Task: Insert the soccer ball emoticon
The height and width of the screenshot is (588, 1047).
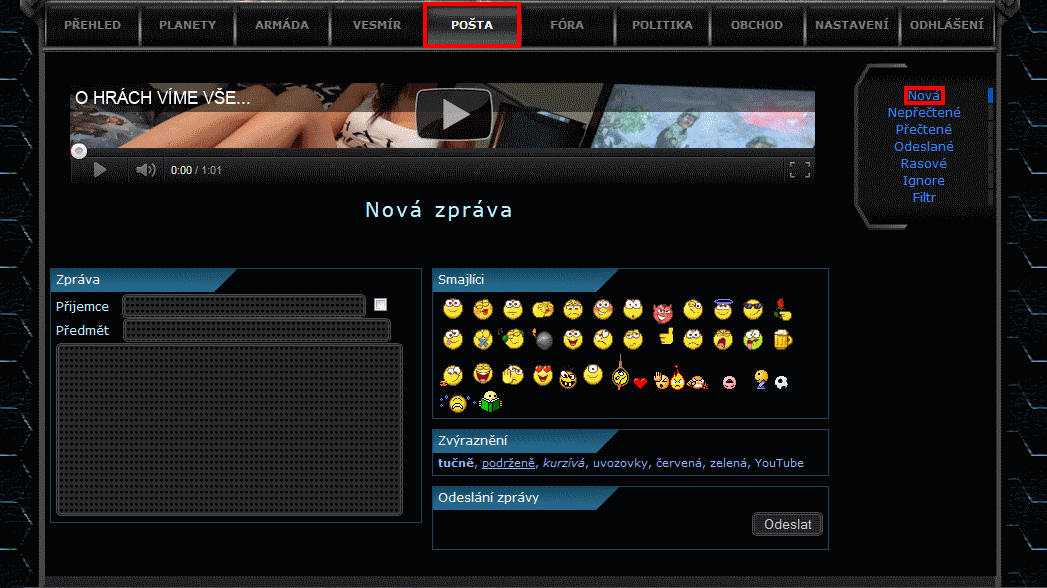Action: 781,381
